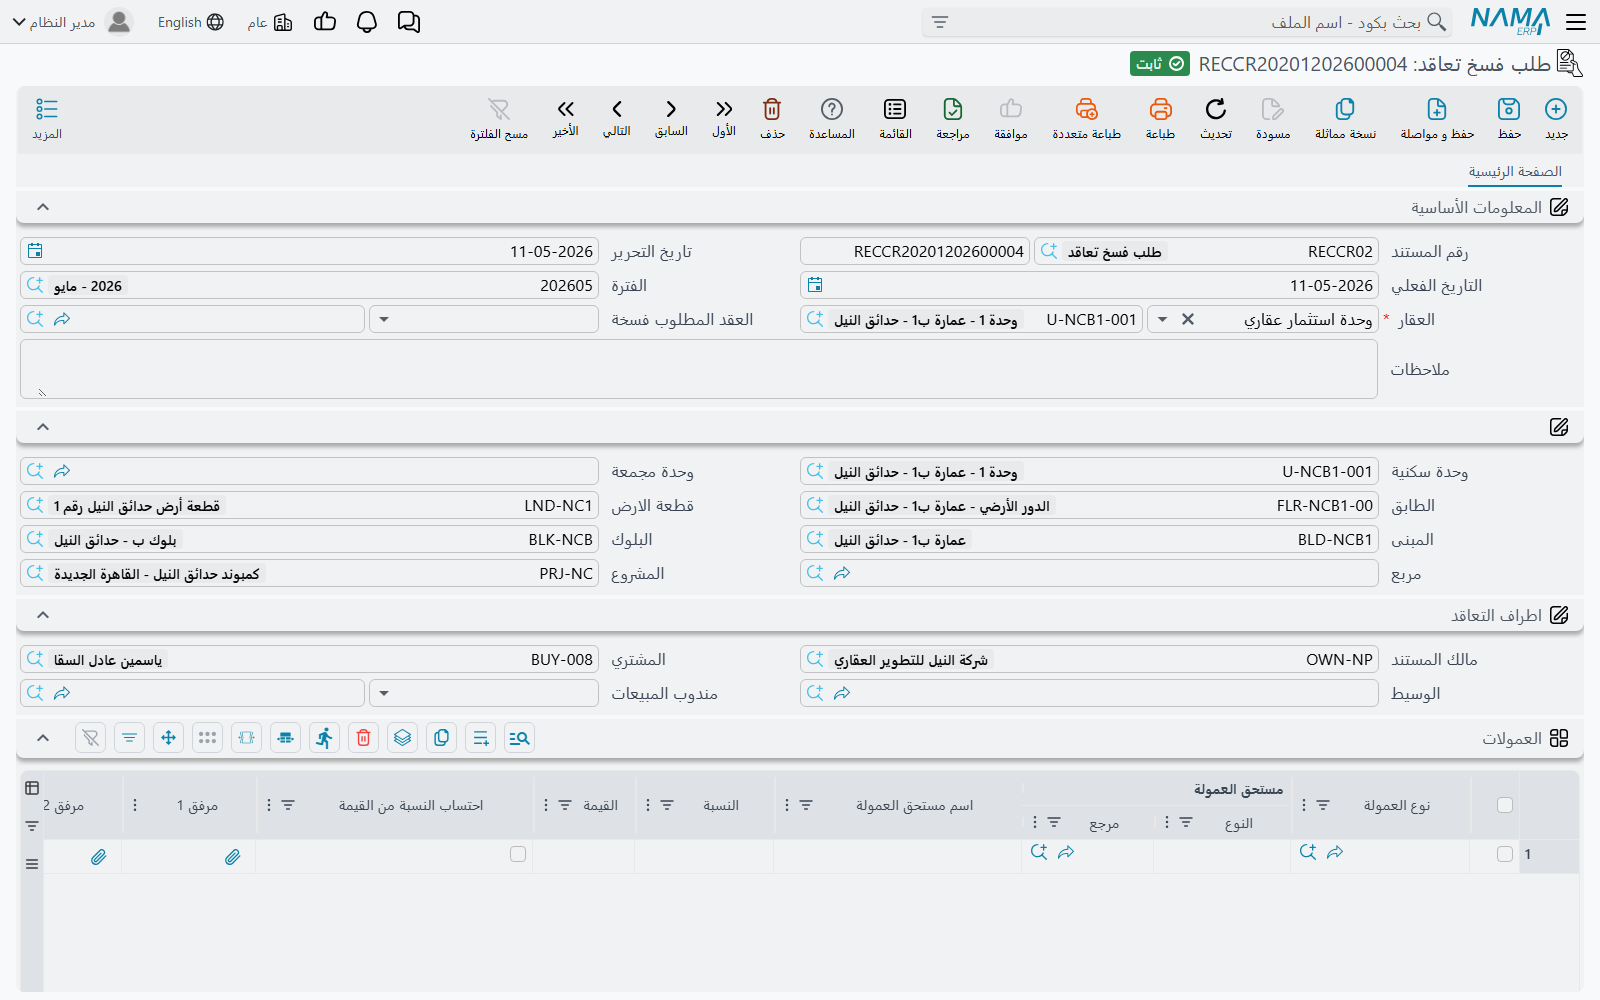Image resolution: width=1600 pixels, height=1000 pixels.
Task: Click the طباعة (Print) icon
Action: tap(1160, 109)
